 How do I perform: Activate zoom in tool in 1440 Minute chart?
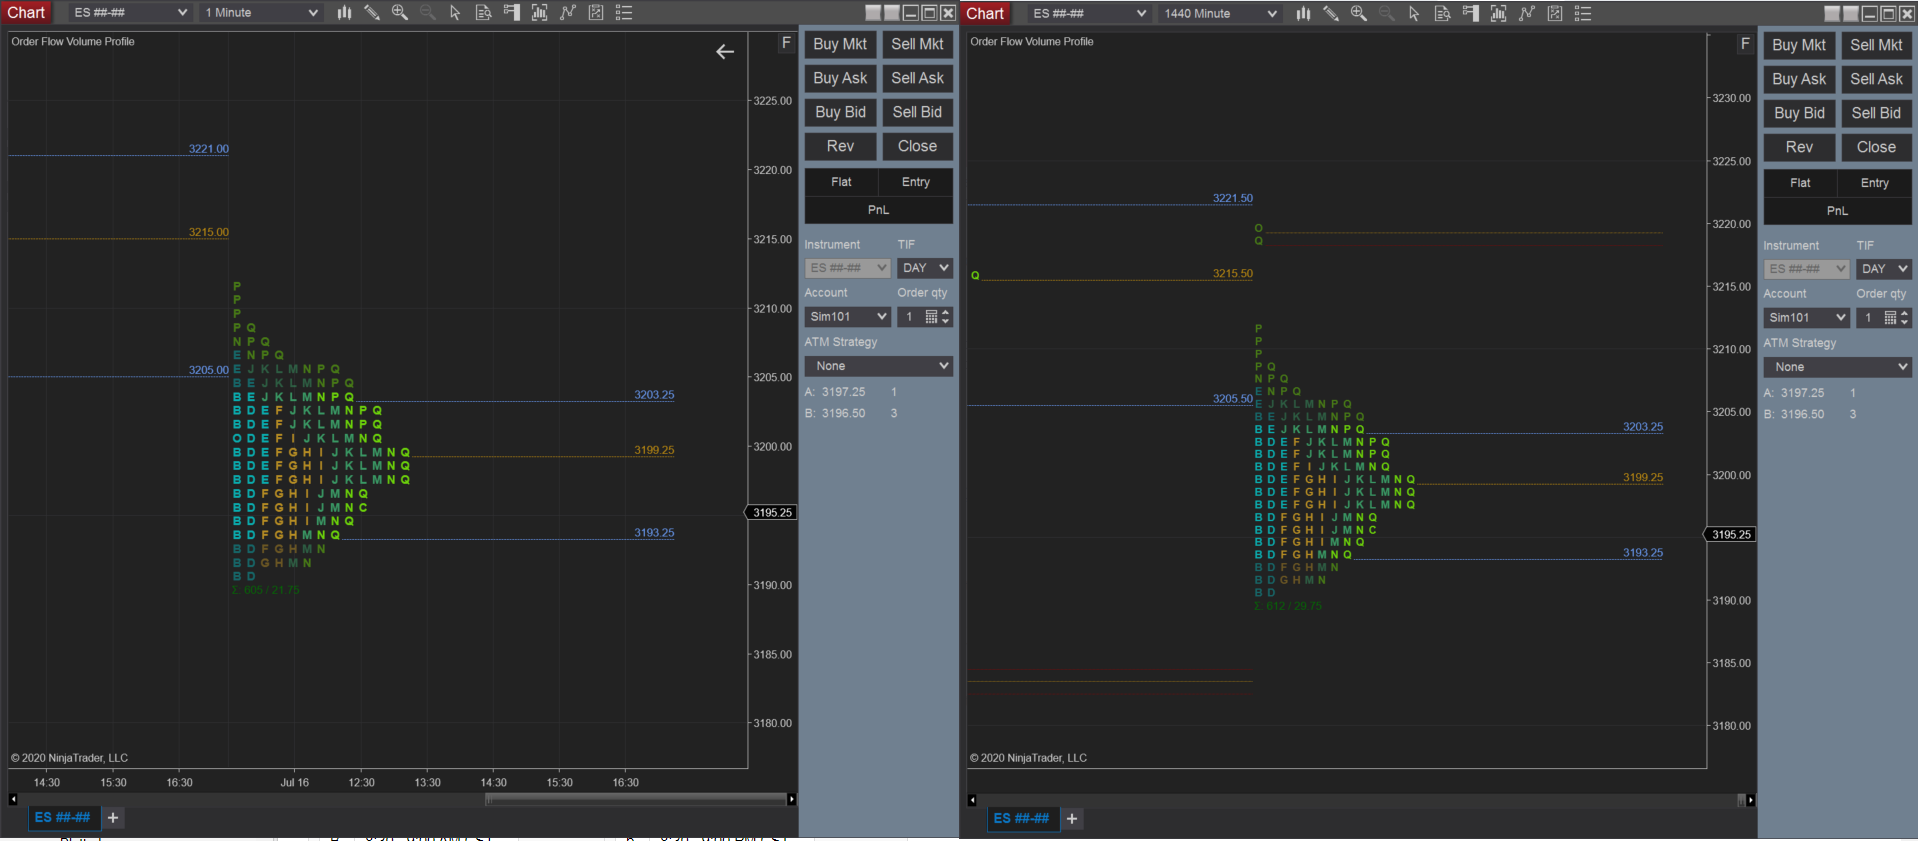pos(1359,13)
